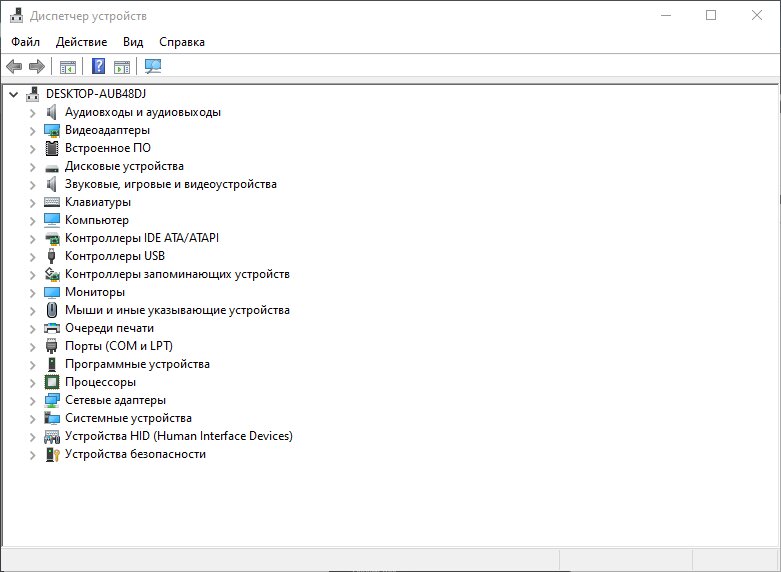Image resolution: width=781 pixels, height=572 pixels.
Task: Click the Forward arrow in the toolbar
Action: coord(37,67)
